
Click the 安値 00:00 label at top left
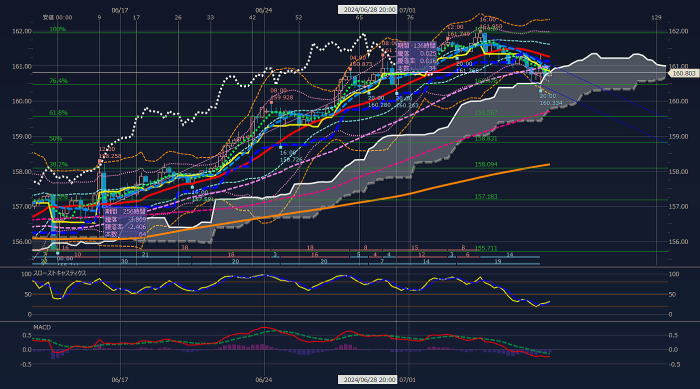click(57, 17)
